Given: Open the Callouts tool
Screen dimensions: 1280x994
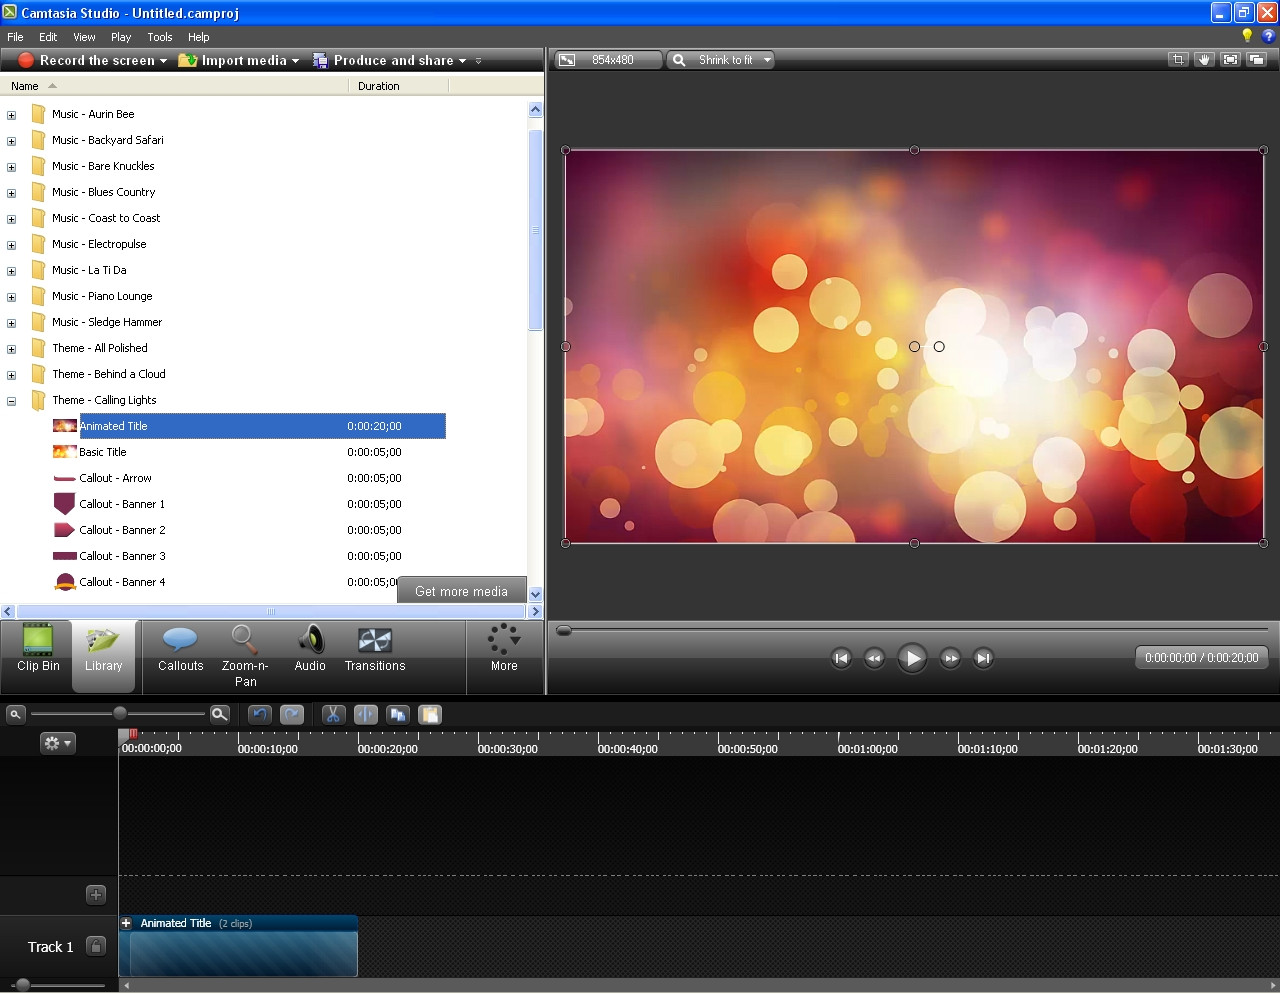Looking at the screenshot, I should pos(180,650).
